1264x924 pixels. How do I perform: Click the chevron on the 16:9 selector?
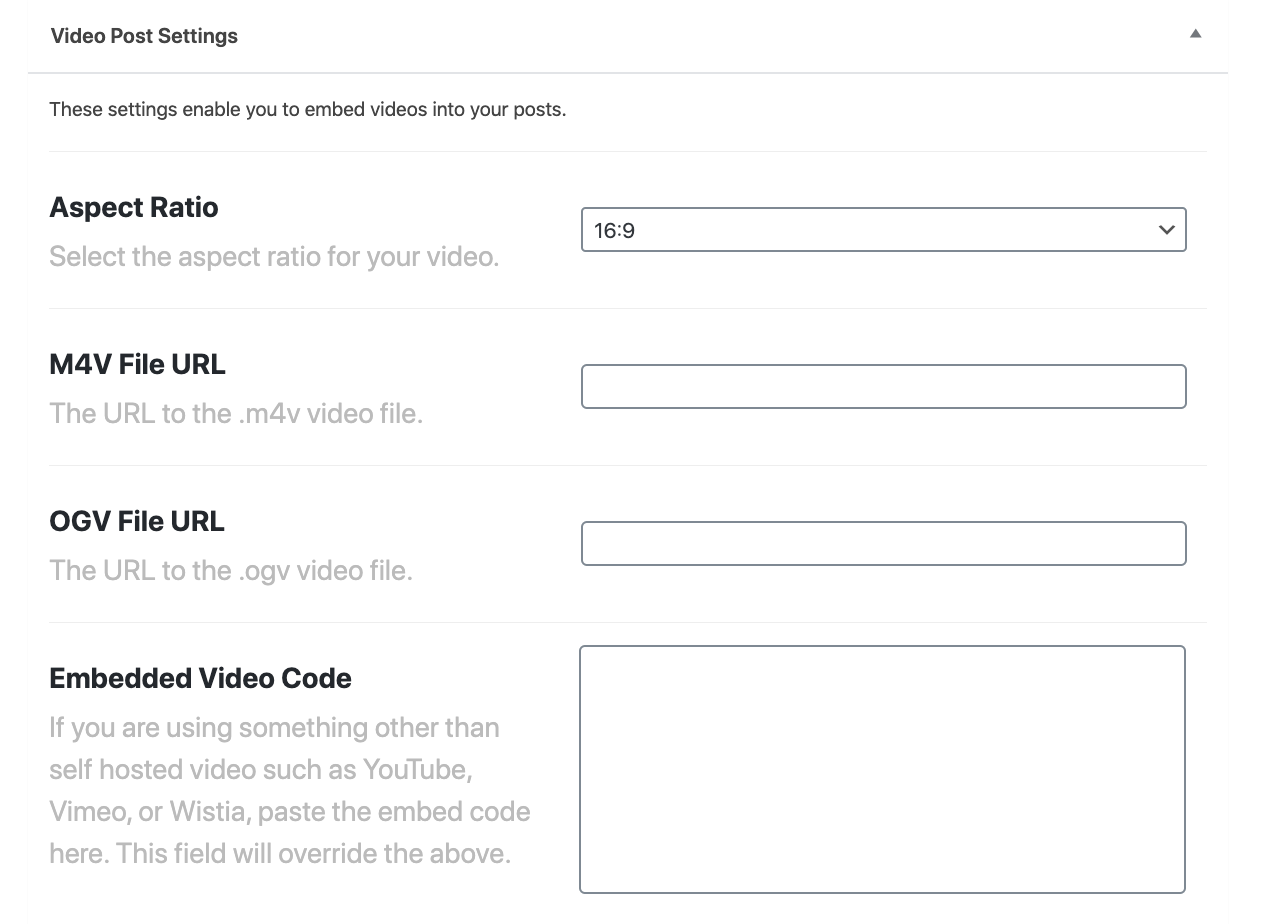[1166, 229]
